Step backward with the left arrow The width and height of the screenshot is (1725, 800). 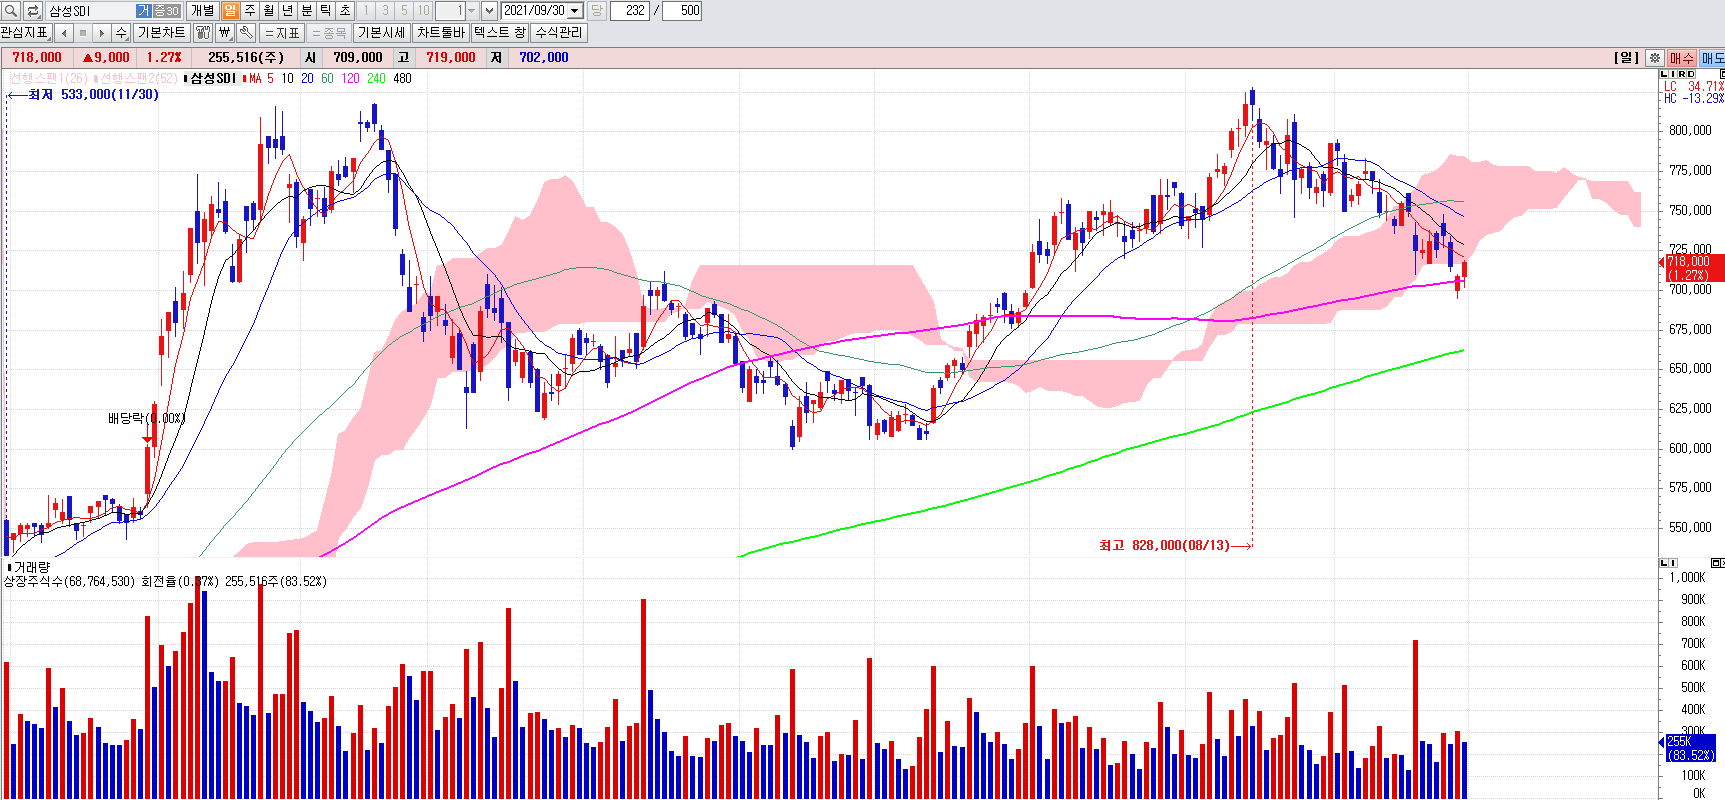(x=64, y=33)
